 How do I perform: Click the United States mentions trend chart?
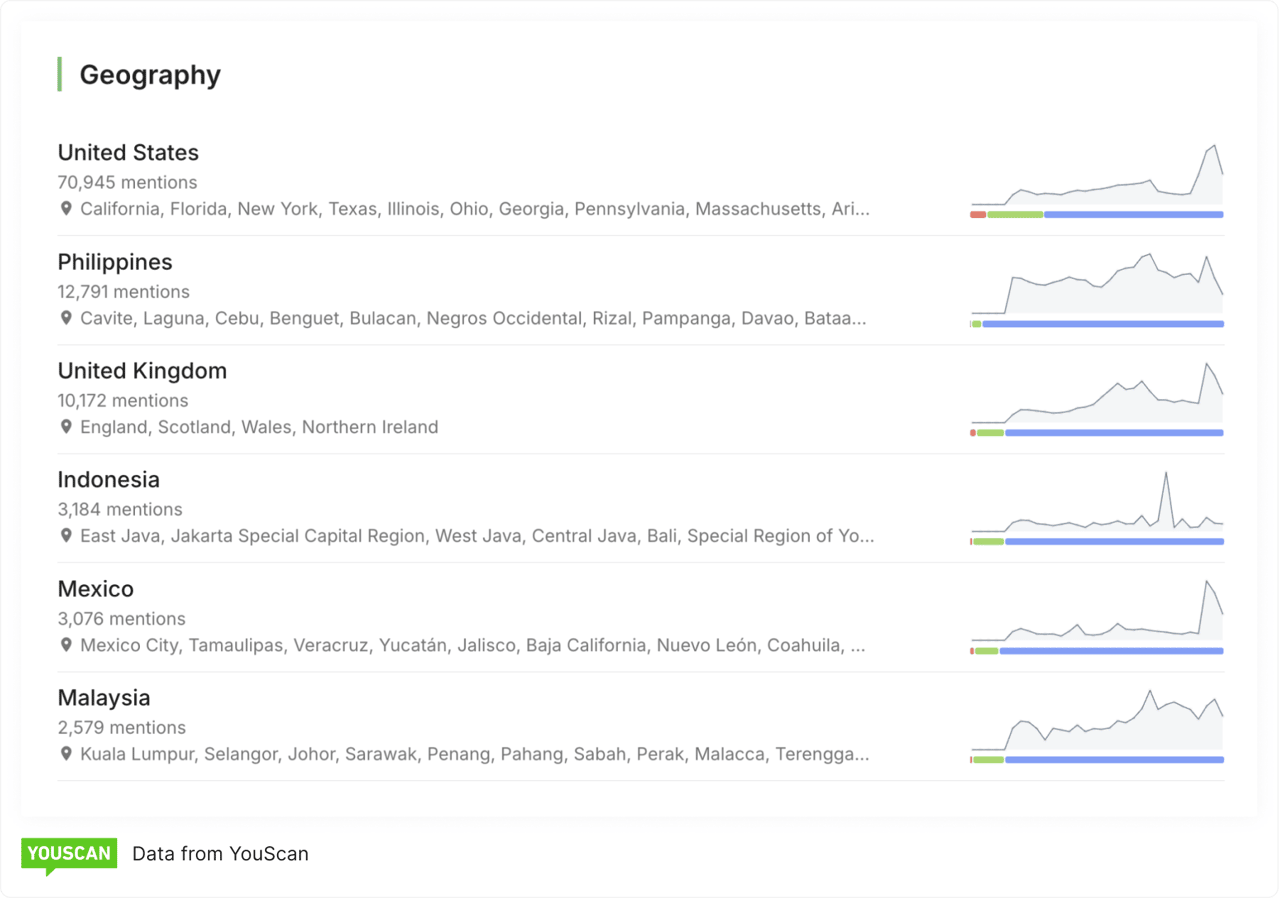click(x=1096, y=180)
